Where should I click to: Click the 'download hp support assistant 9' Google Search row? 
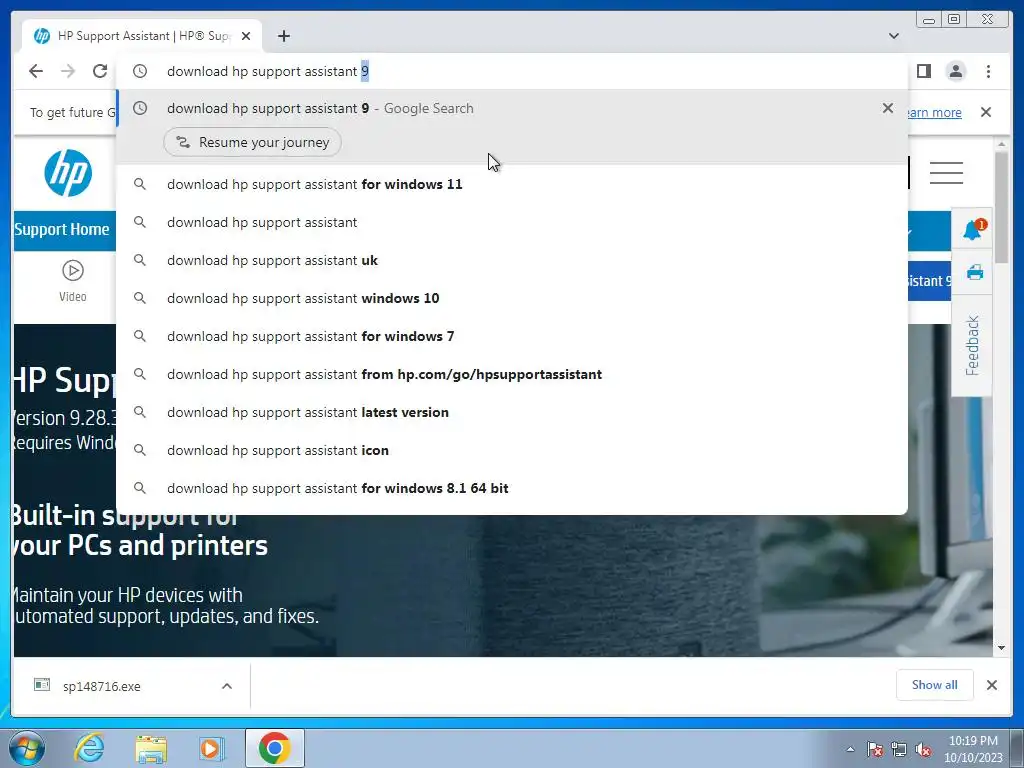tap(511, 108)
